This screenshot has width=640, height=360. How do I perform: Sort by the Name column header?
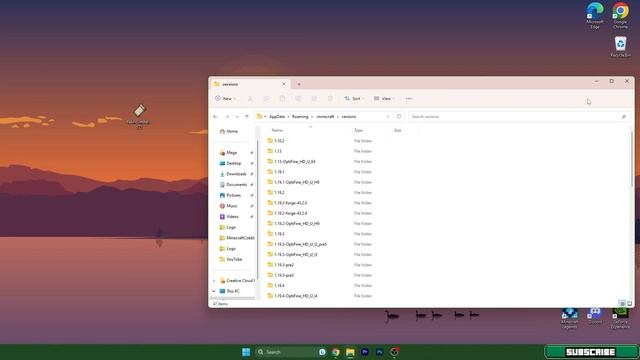(x=277, y=130)
